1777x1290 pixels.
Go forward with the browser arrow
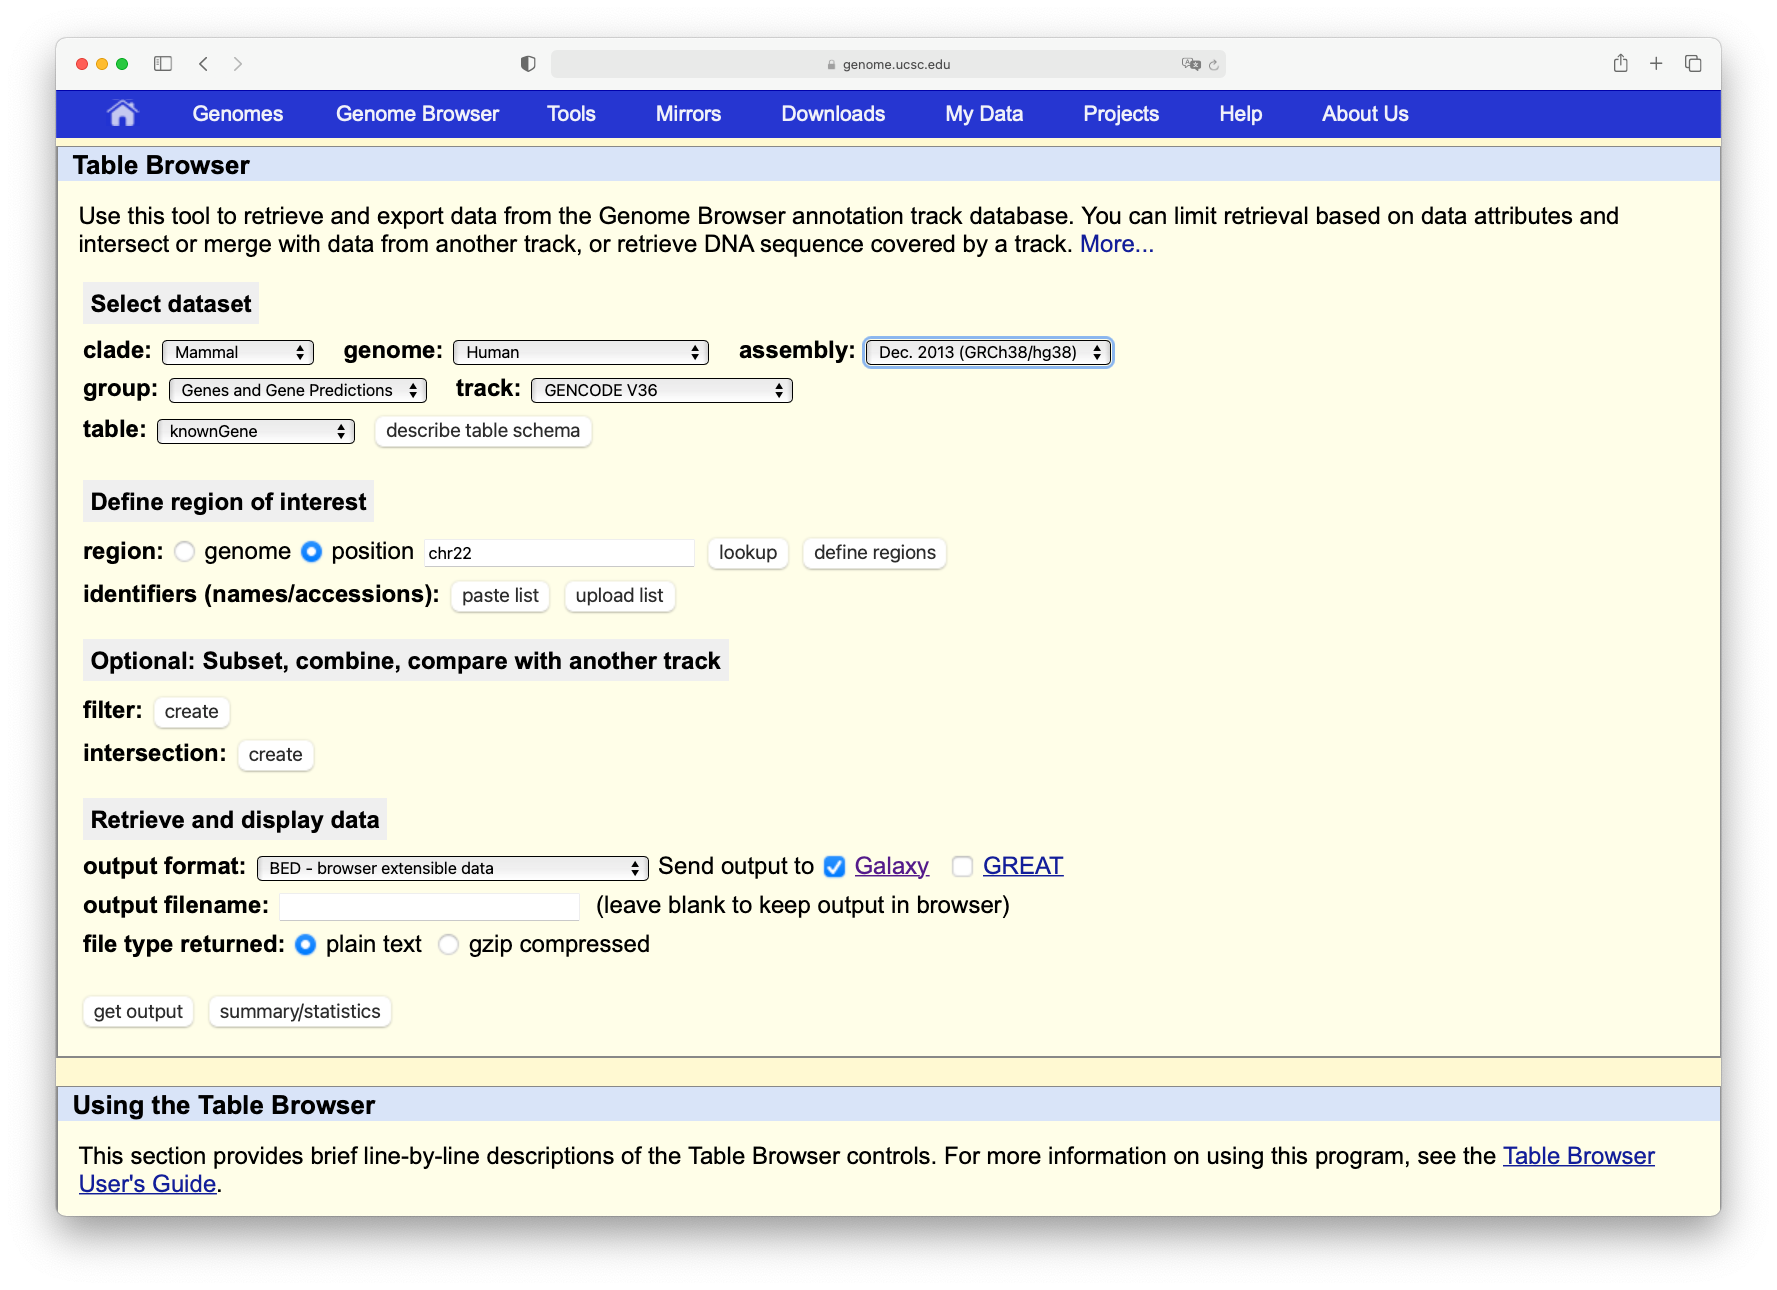pos(237,64)
